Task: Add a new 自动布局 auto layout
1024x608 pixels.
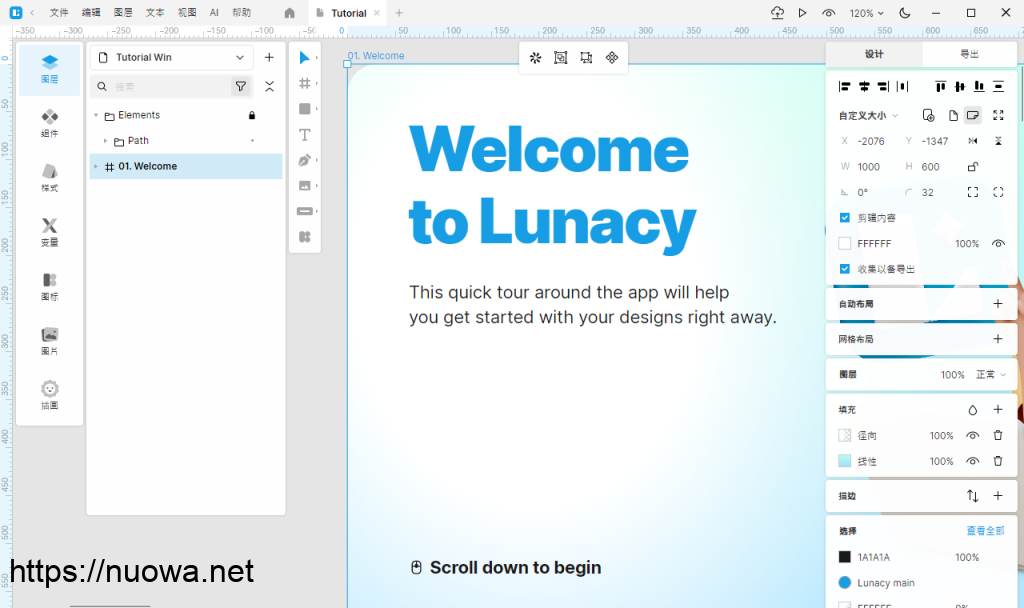Action: 997,304
